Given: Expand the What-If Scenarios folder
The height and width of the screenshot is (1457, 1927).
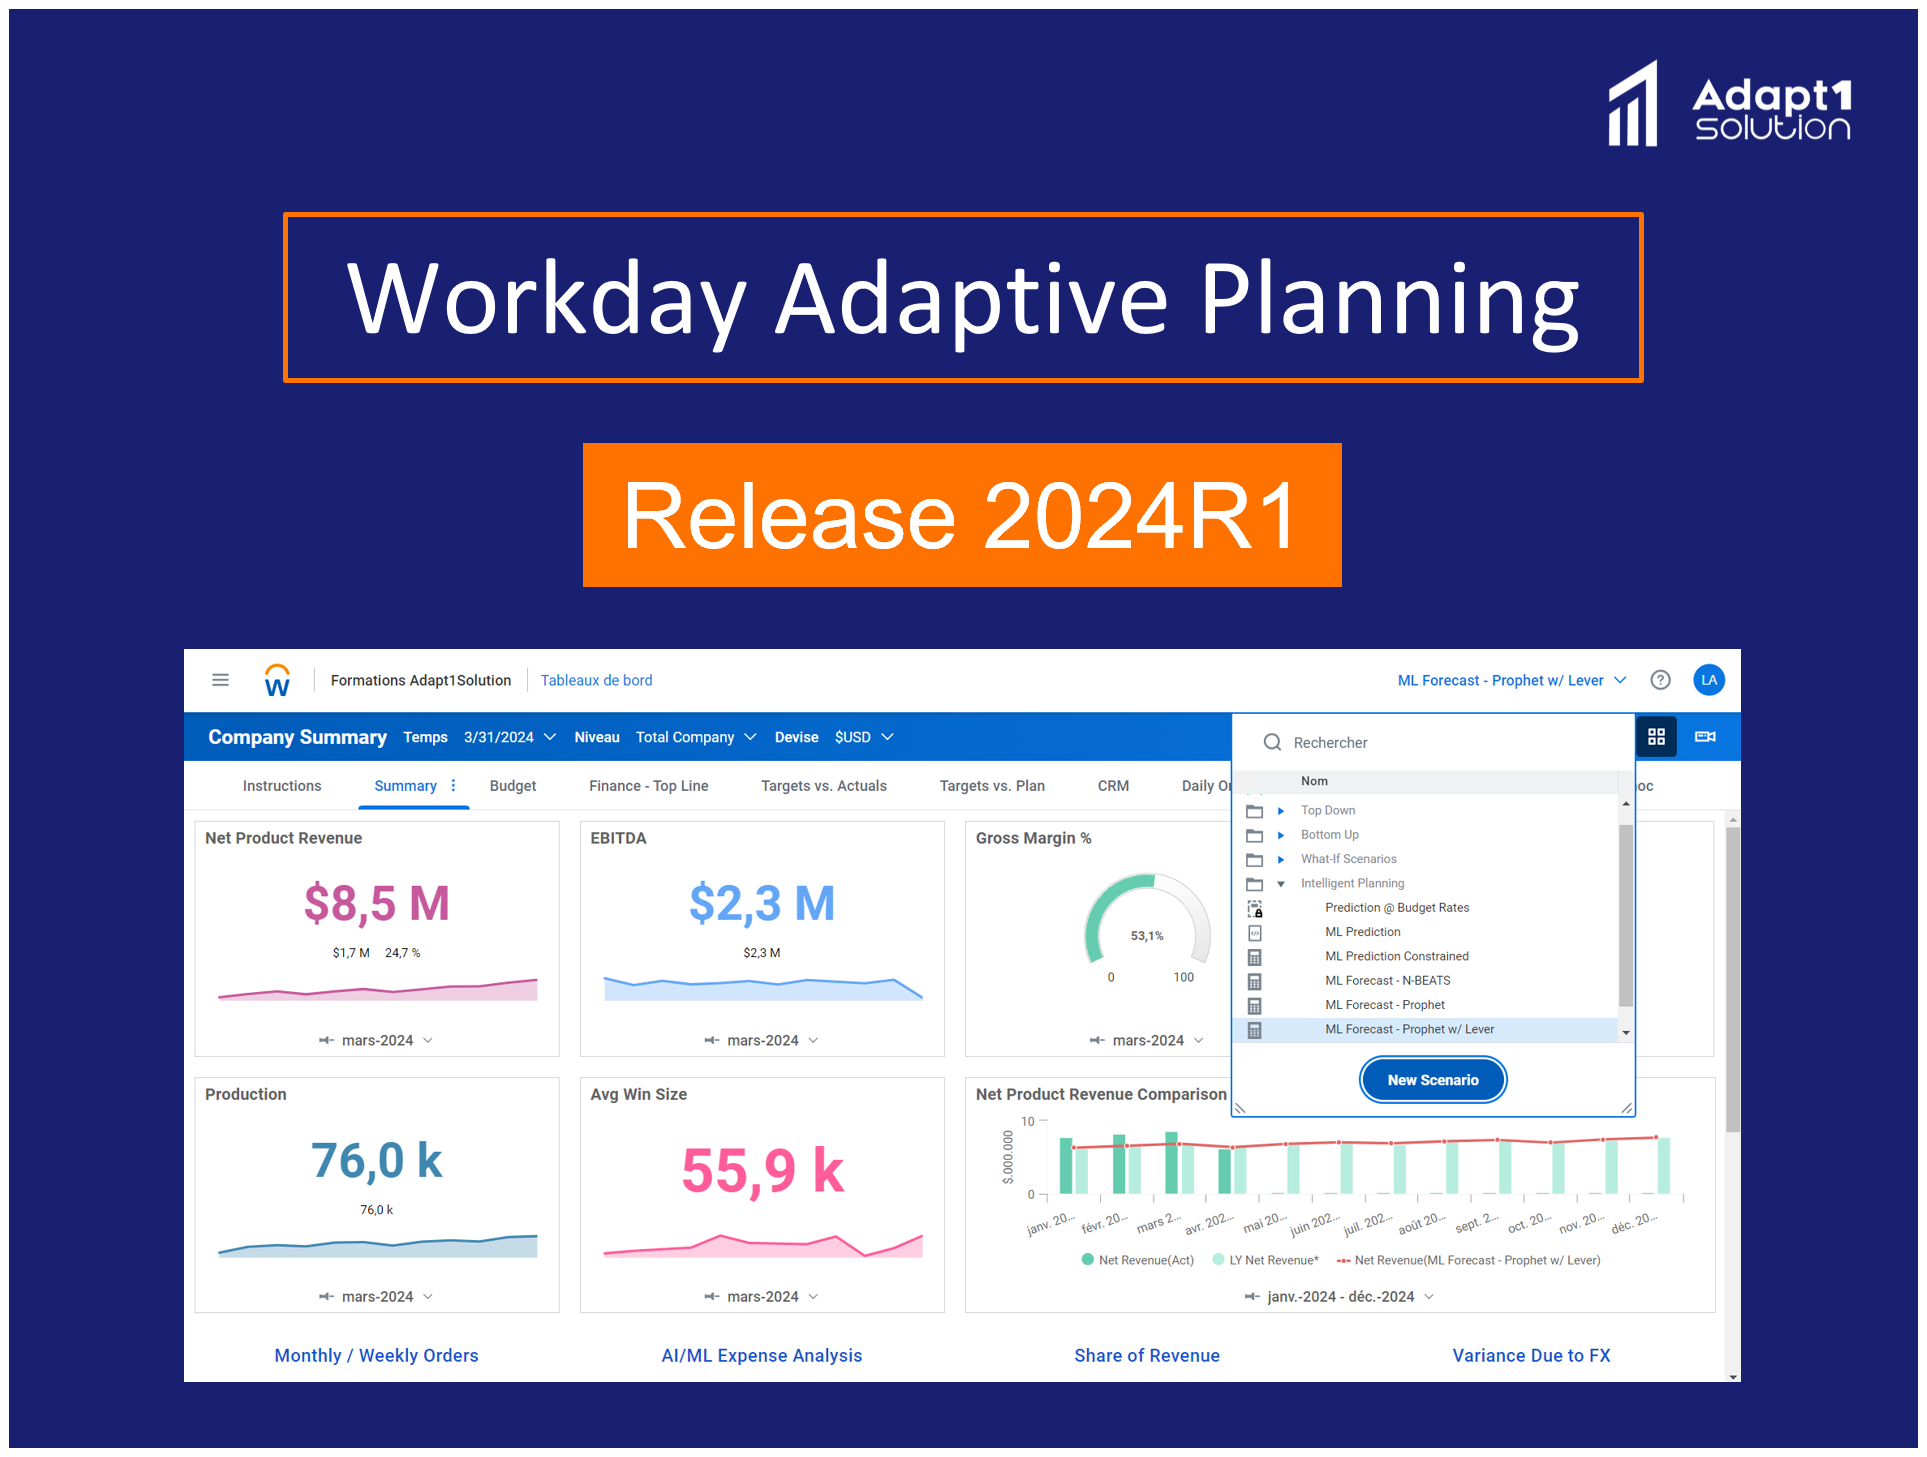Looking at the screenshot, I should (1280, 859).
